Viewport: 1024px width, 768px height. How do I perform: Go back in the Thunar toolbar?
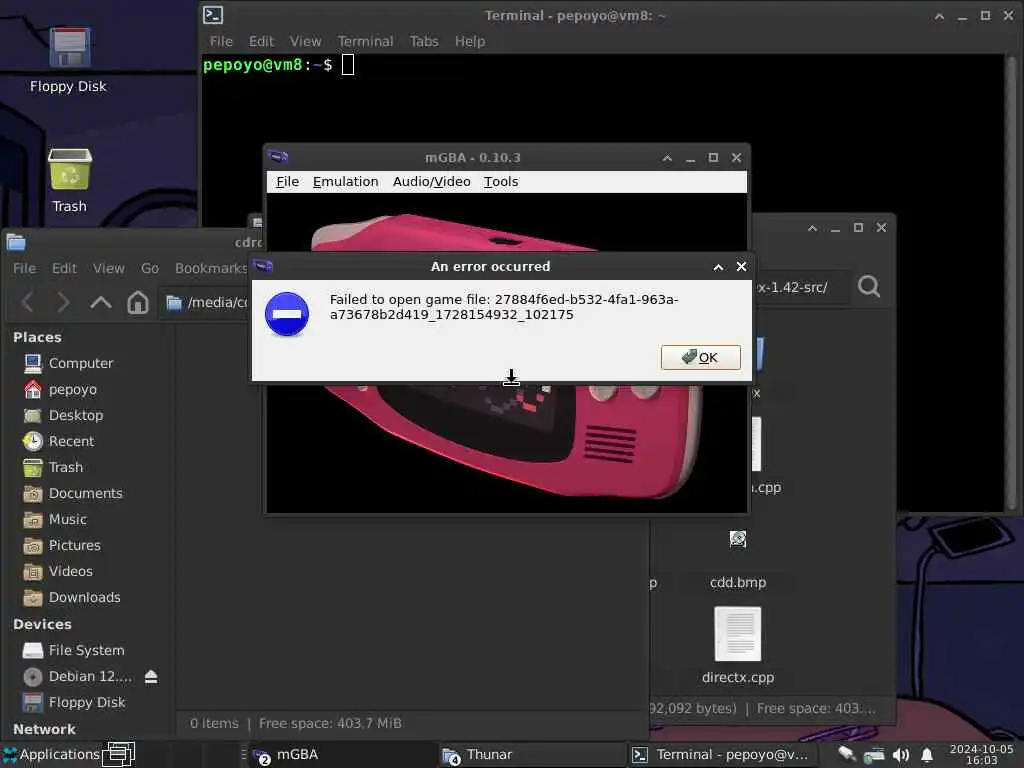(x=27, y=302)
